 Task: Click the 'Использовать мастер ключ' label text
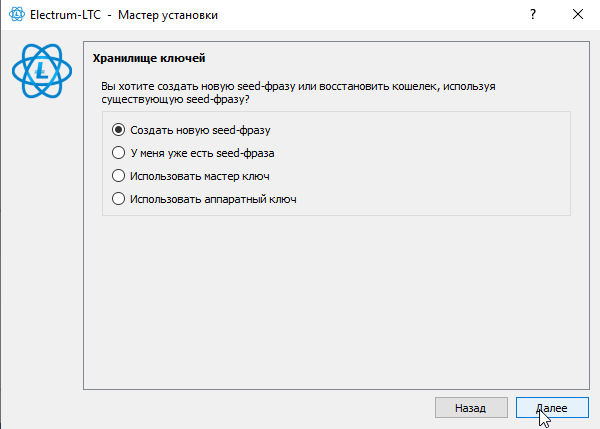point(200,176)
